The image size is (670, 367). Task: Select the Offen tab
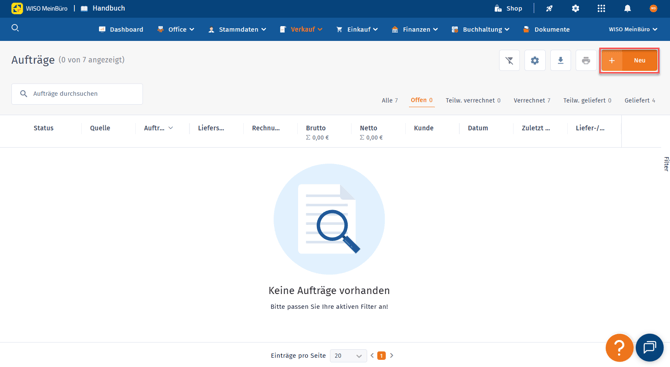422,100
